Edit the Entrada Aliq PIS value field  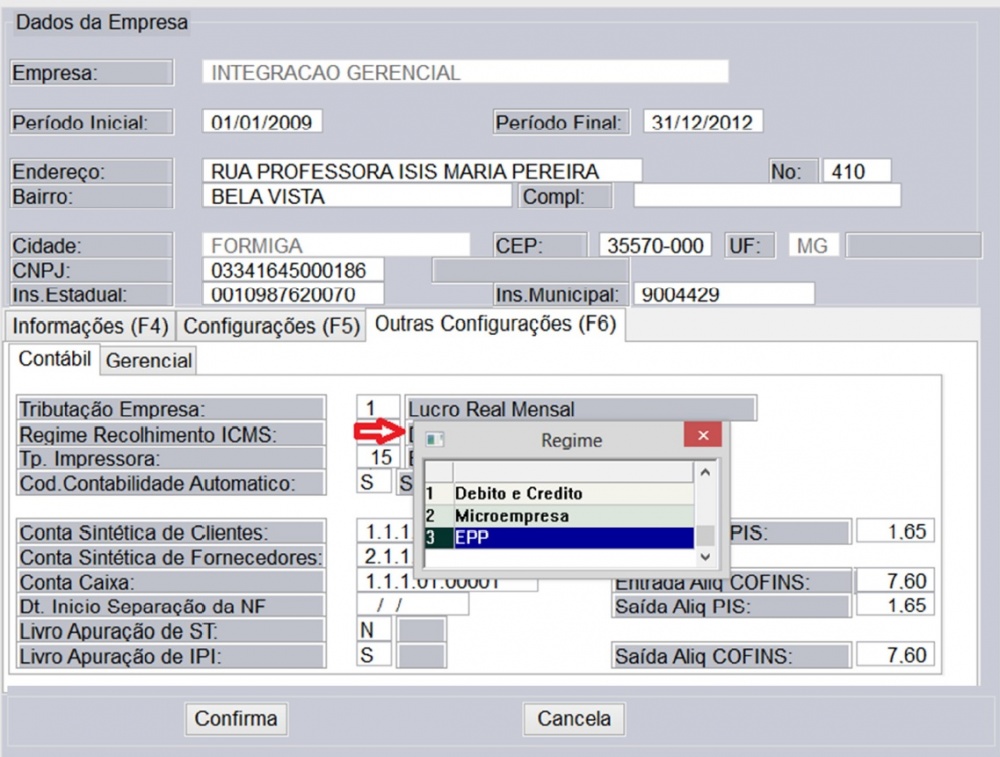(894, 531)
